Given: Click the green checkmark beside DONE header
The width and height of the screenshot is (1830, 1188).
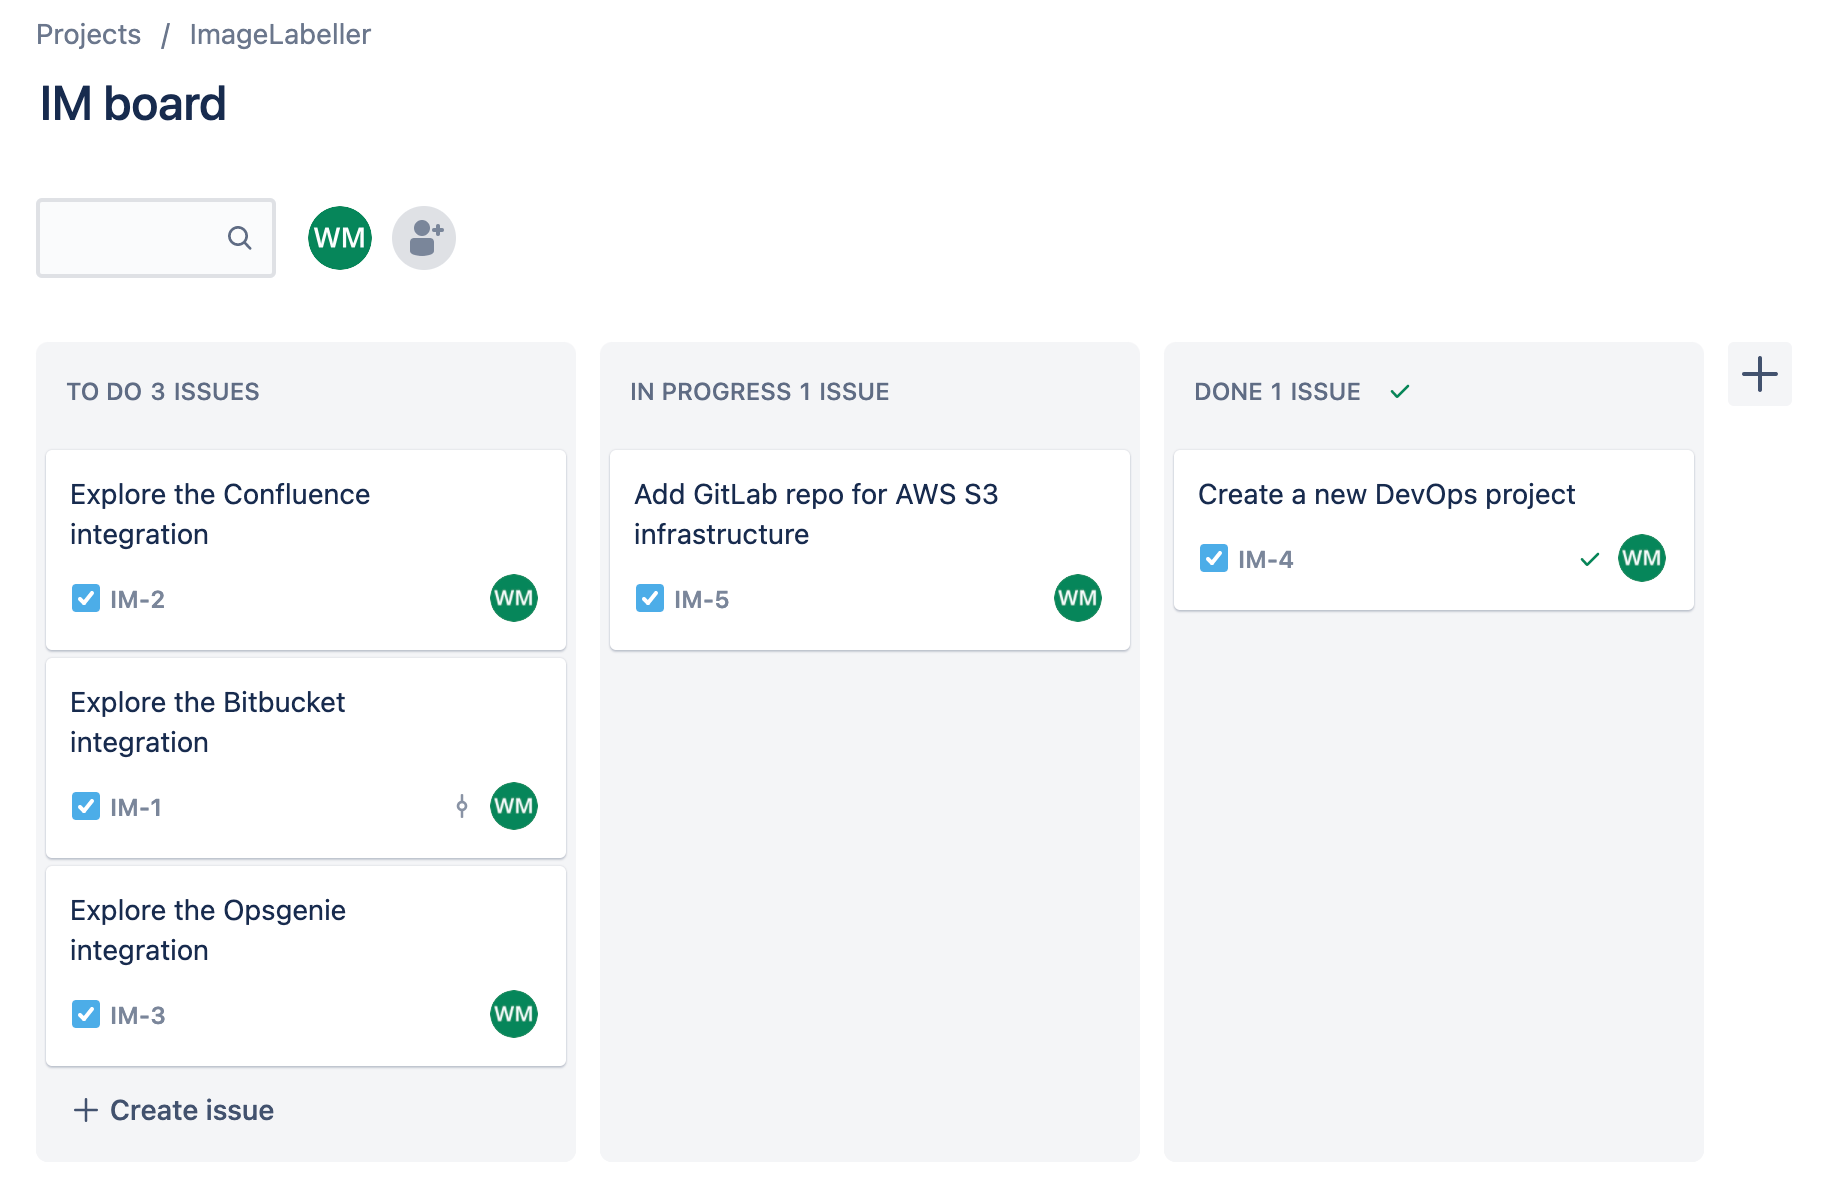Looking at the screenshot, I should tap(1400, 391).
